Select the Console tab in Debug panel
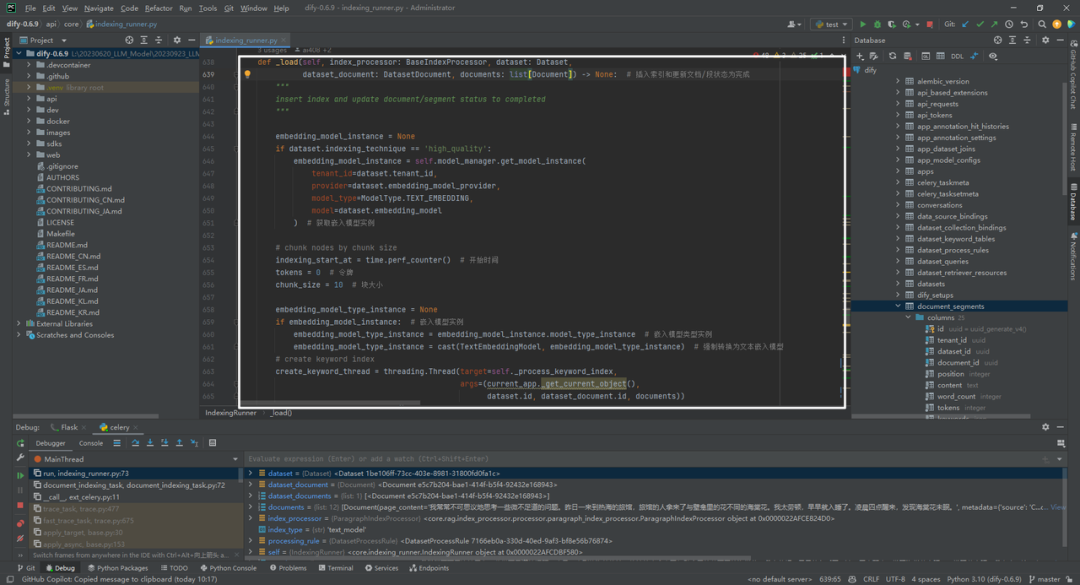 (x=91, y=443)
